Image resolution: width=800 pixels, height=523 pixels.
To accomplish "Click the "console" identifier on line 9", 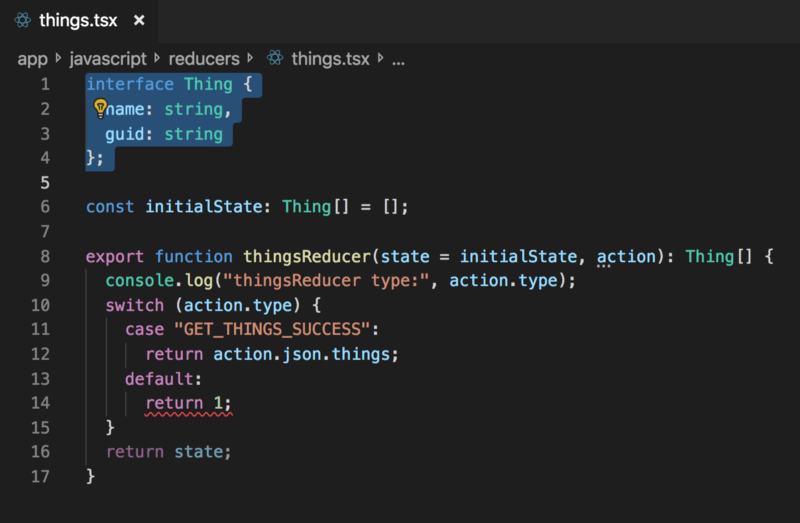I will (x=140, y=281).
